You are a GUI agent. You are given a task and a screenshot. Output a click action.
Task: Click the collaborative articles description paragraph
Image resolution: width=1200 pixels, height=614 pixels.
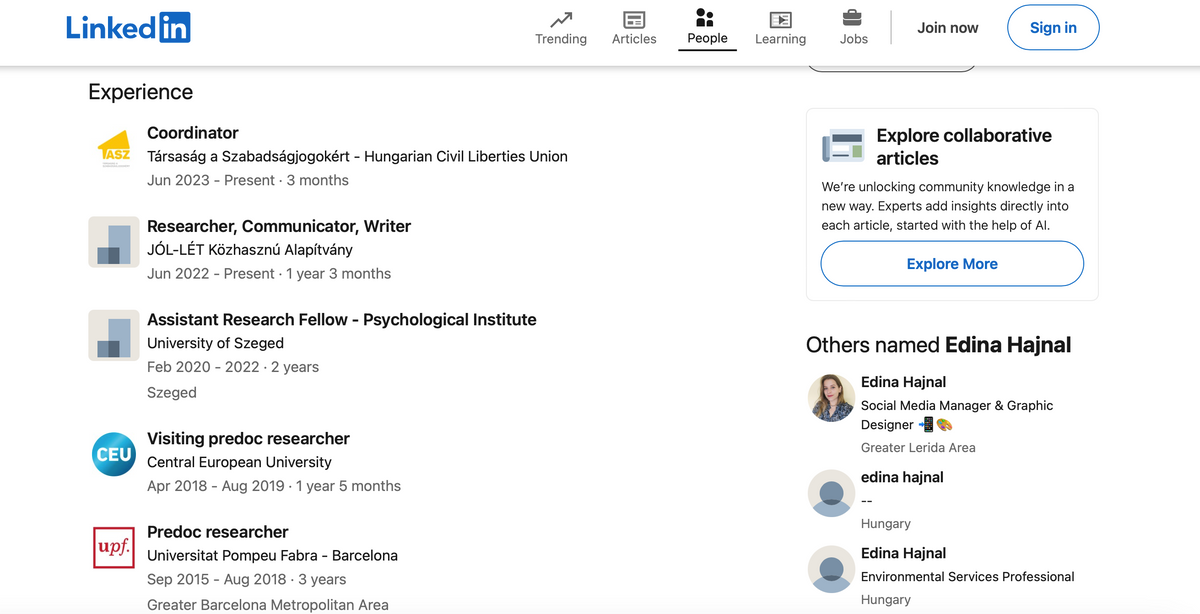point(948,206)
